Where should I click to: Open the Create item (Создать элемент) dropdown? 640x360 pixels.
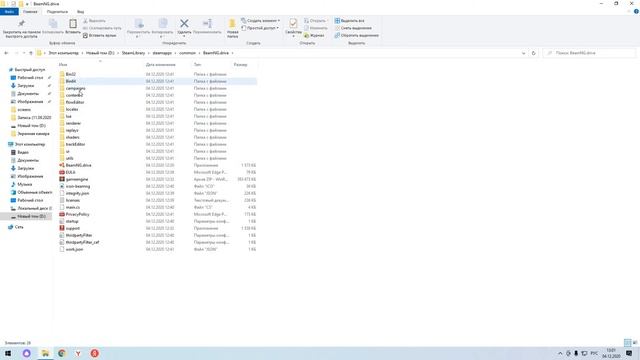[x=260, y=20]
